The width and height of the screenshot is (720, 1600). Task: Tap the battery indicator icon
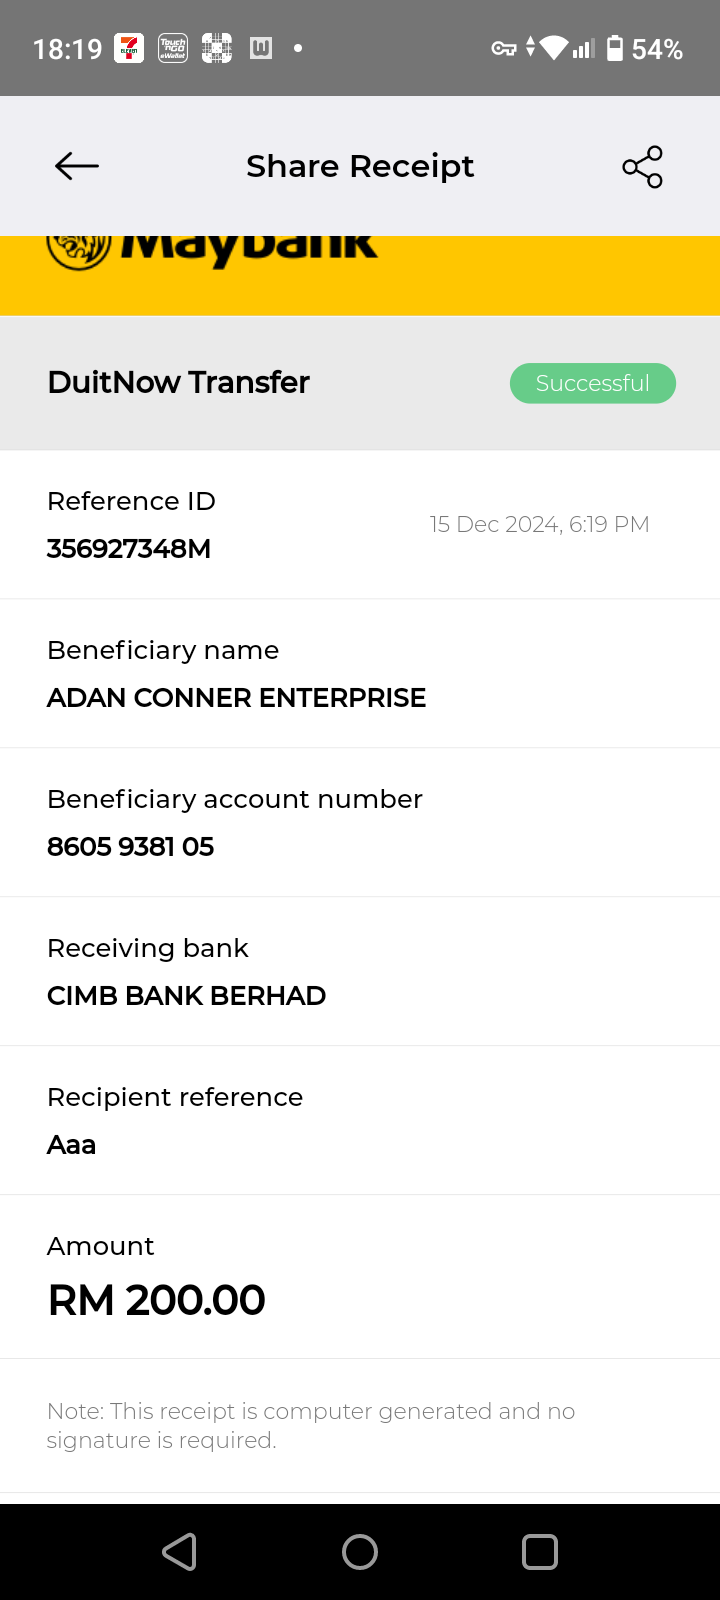[615, 48]
